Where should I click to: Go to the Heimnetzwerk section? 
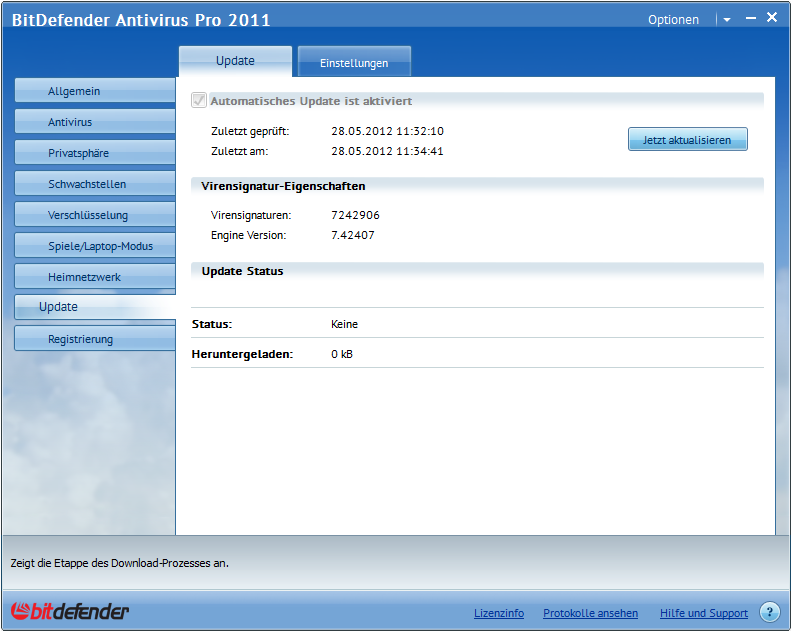point(95,277)
